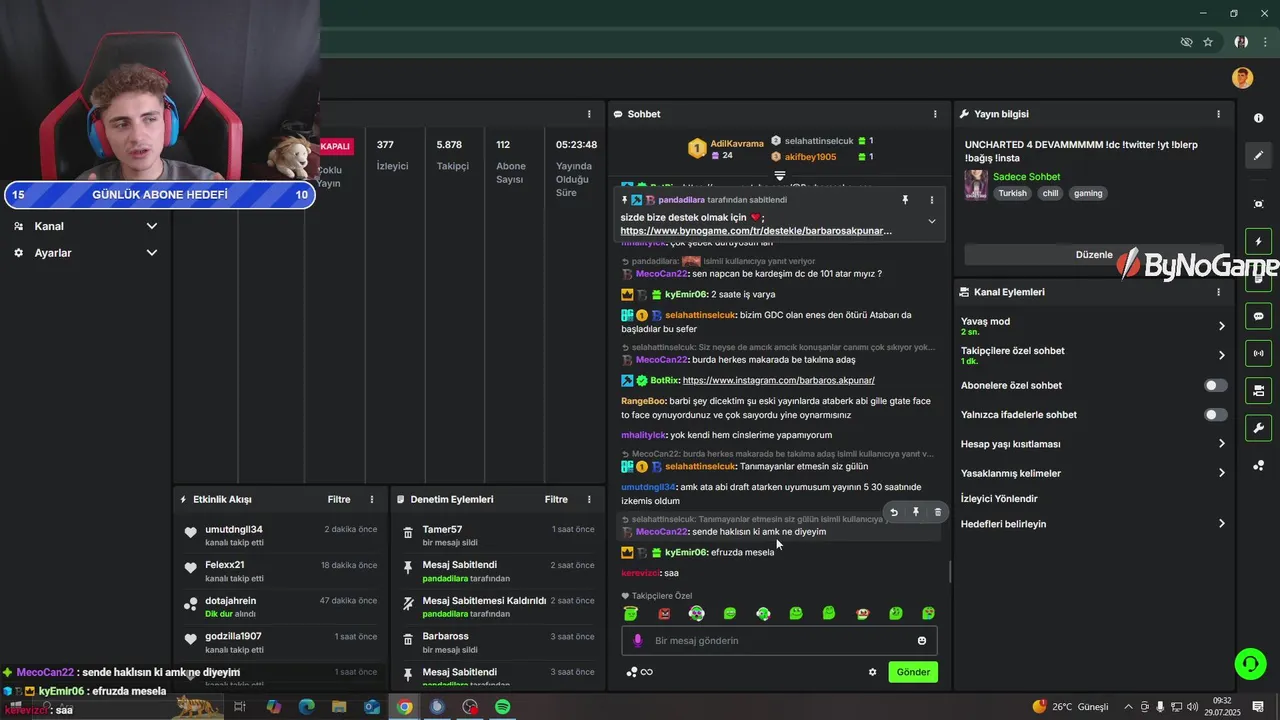Open the emoji picker in message box

pyautogui.click(x=922, y=641)
